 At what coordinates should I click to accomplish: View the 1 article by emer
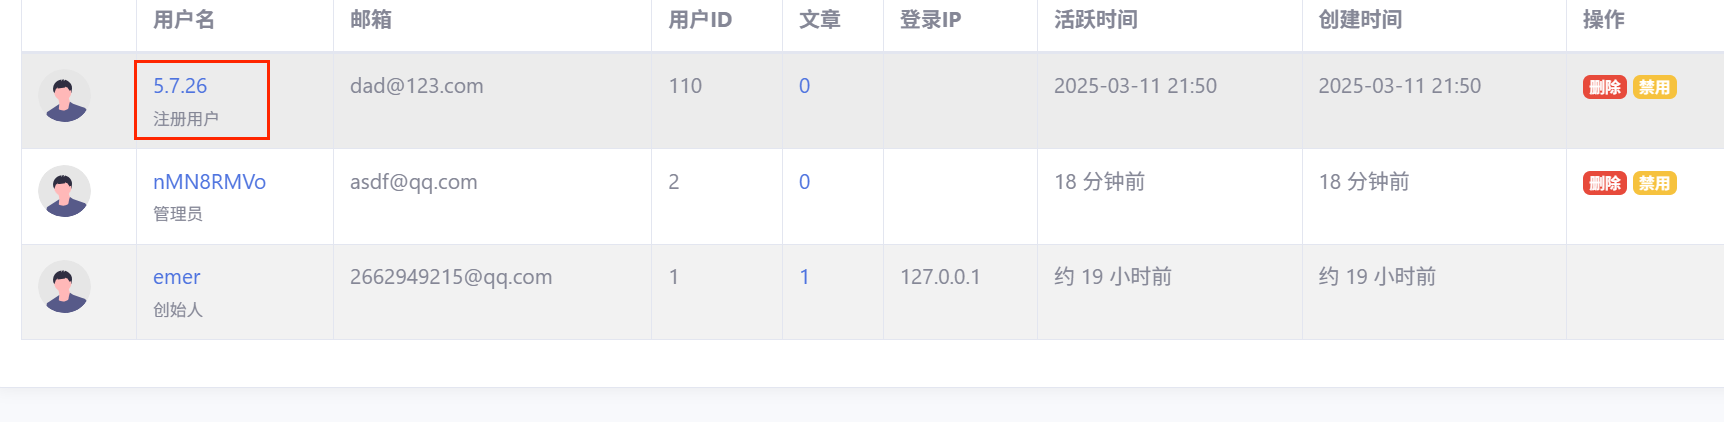pos(804,277)
